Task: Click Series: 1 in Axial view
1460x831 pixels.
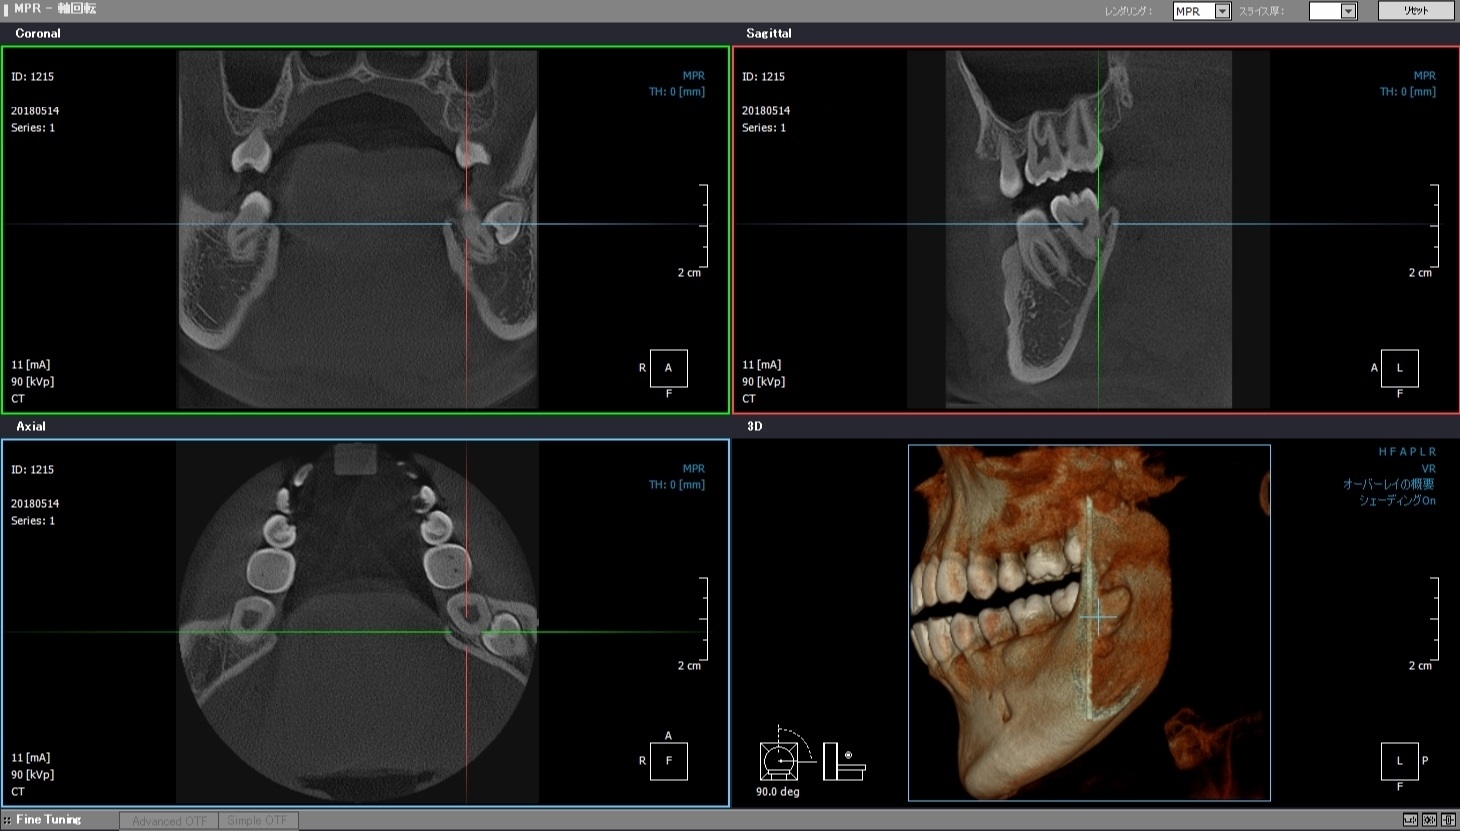Action: click(x=33, y=521)
